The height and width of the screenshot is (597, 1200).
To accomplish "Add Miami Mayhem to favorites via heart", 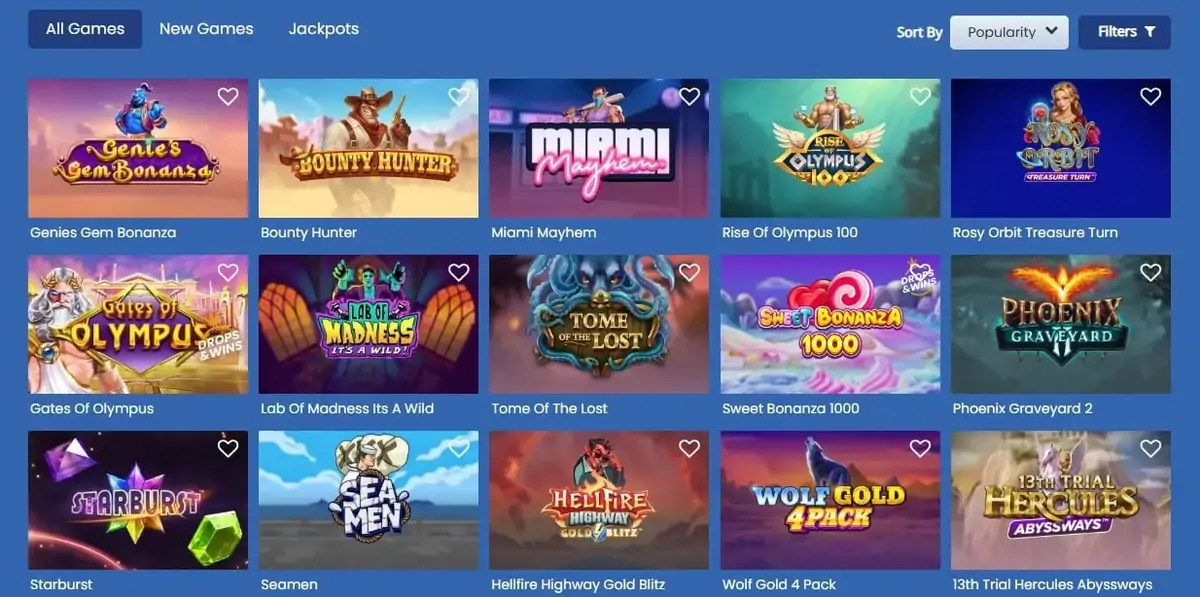I will [x=689, y=96].
